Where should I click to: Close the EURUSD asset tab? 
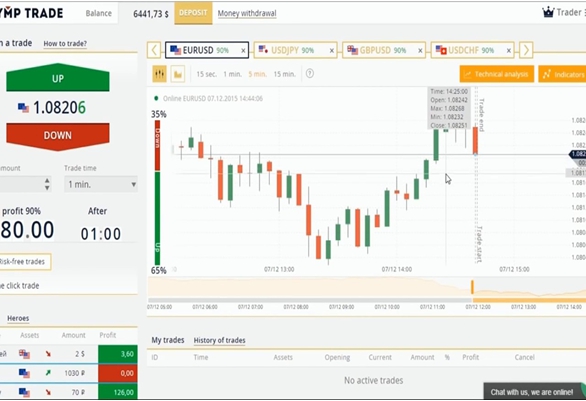(243, 50)
